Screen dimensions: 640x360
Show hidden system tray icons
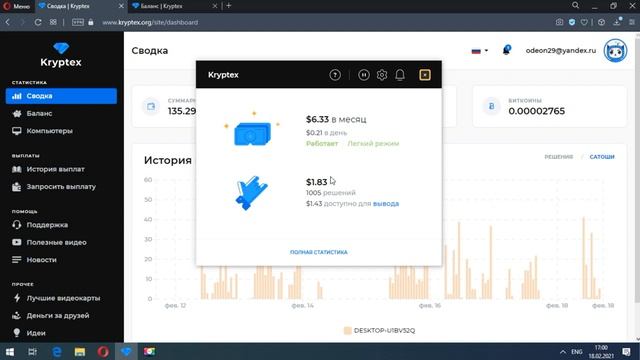pyautogui.click(x=563, y=352)
